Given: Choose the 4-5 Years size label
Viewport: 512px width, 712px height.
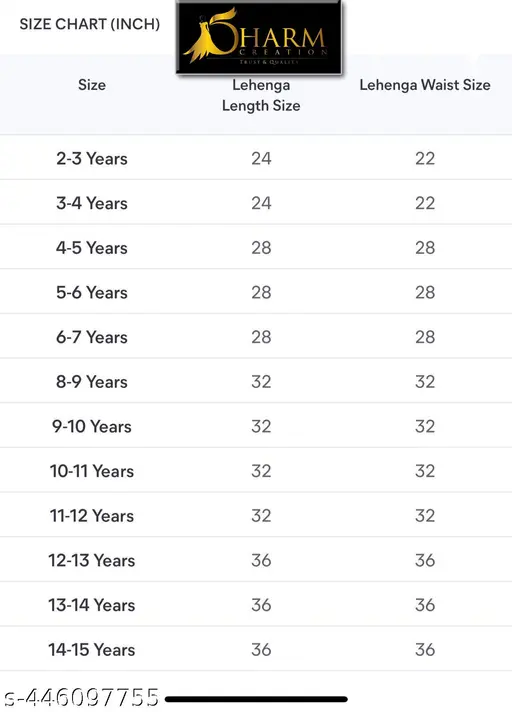Looking at the screenshot, I should (x=92, y=248).
